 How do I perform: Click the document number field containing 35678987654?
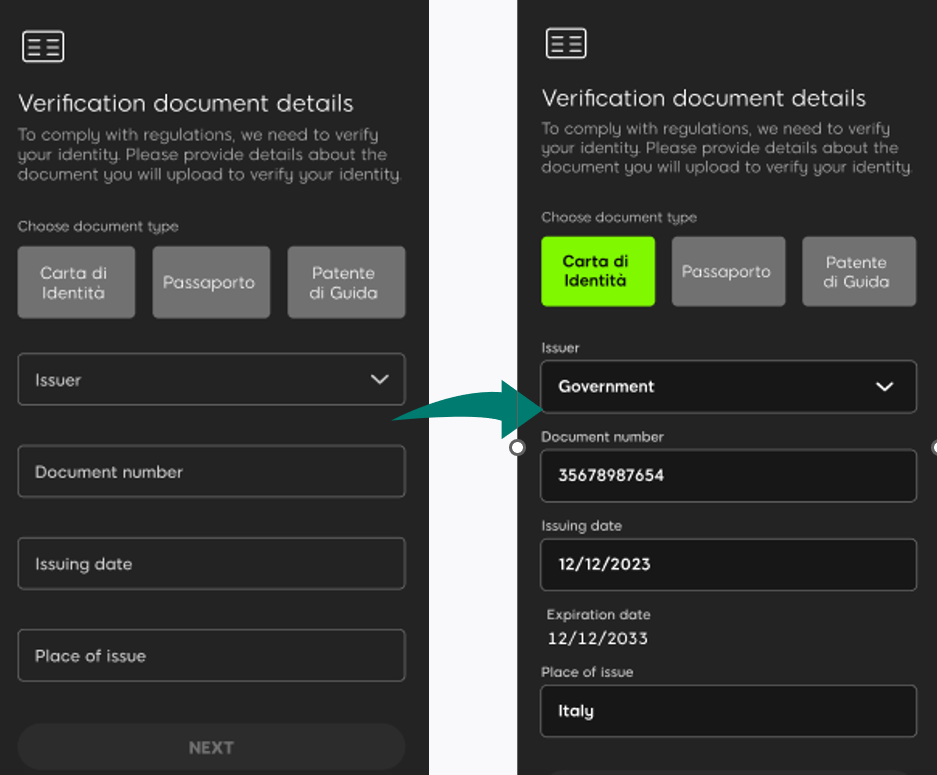[x=728, y=476]
